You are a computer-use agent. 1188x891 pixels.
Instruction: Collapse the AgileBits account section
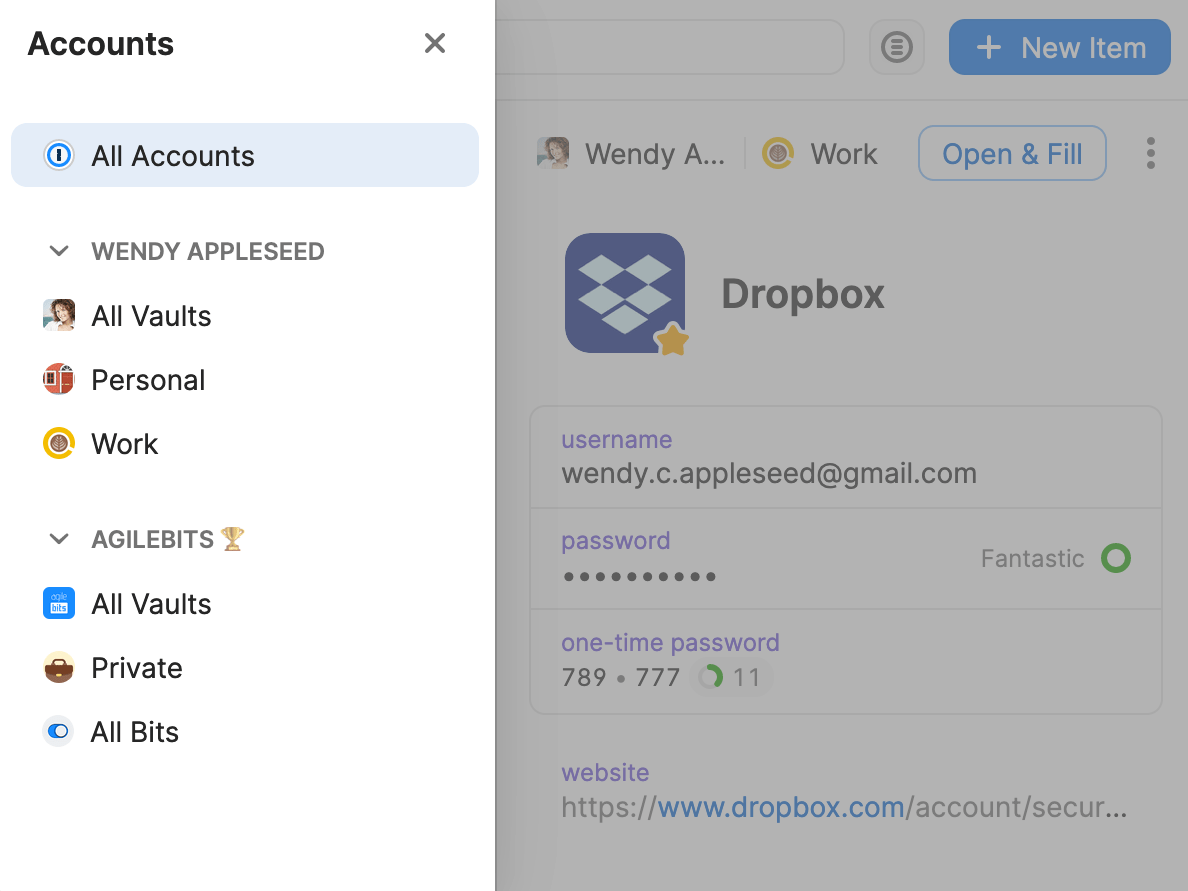pos(59,539)
